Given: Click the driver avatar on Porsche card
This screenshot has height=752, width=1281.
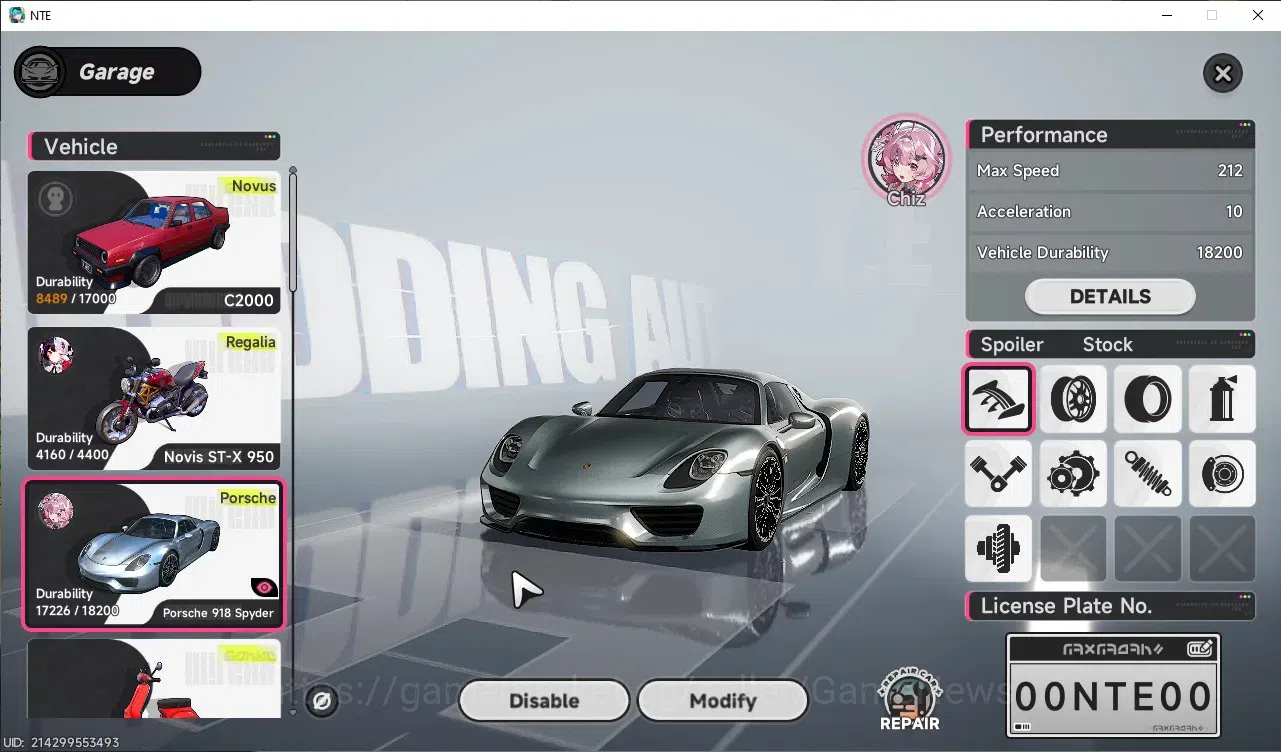Looking at the screenshot, I should tap(56, 511).
